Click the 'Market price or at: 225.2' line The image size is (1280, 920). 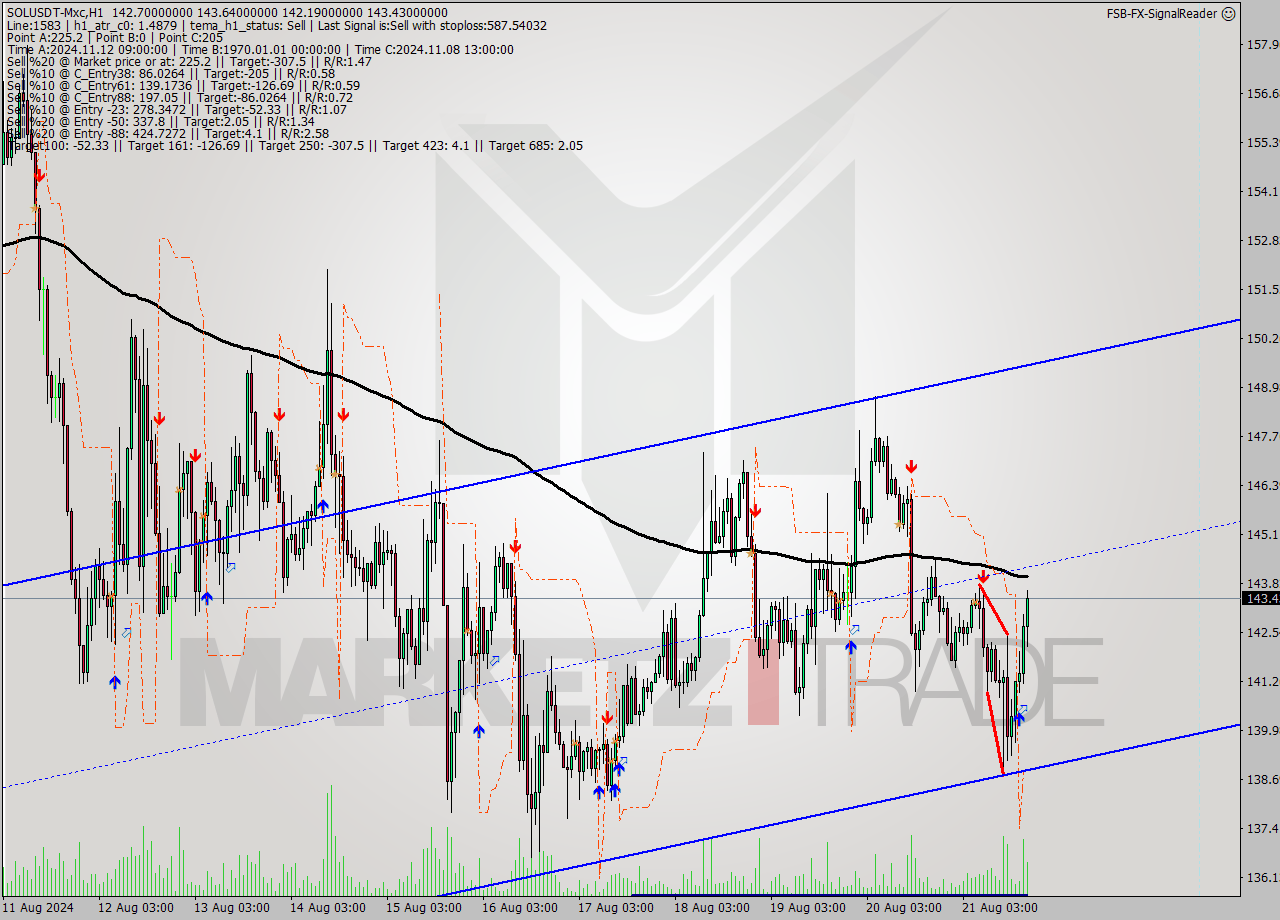pyautogui.click(x=188, y=61)
